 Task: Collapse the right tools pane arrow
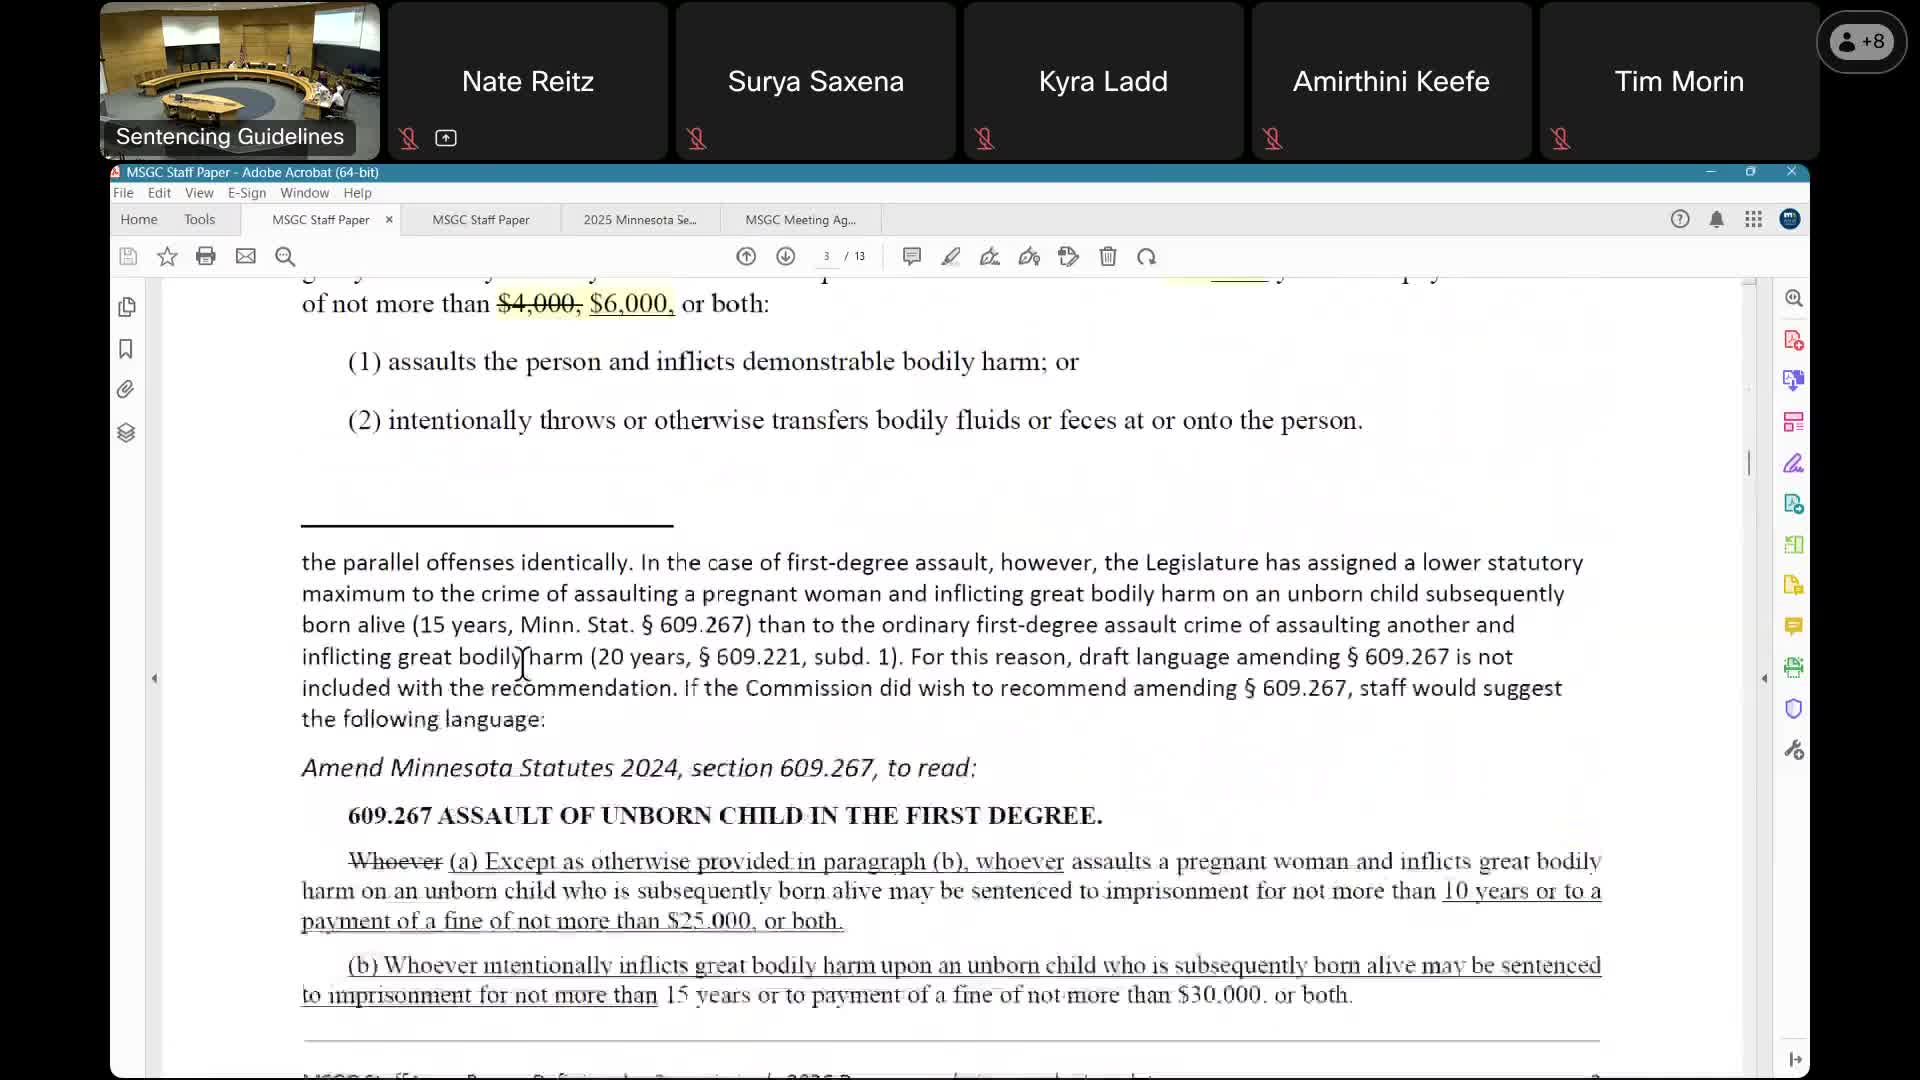(1764, 678)
